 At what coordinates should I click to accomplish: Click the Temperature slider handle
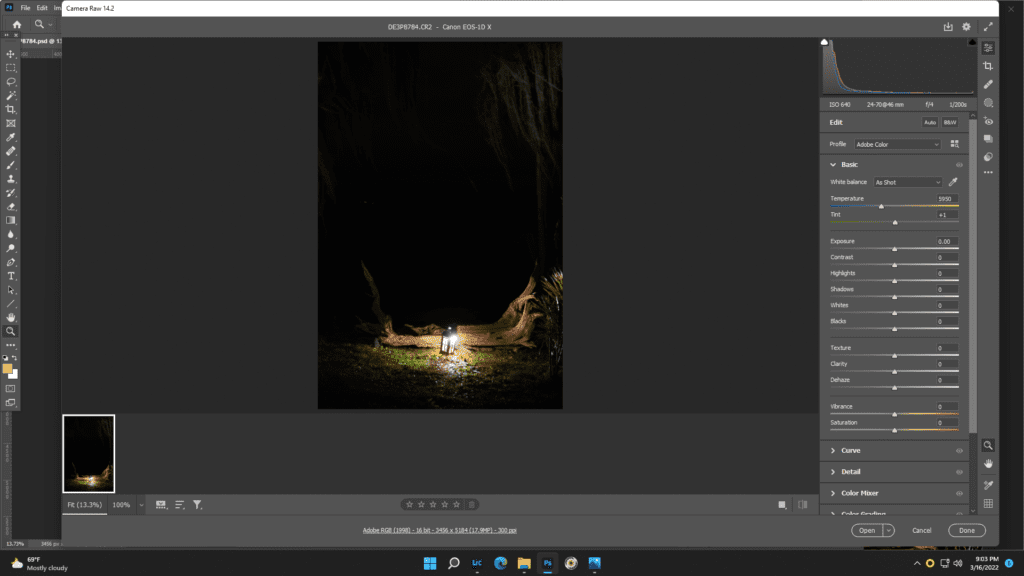click(881, 206)
